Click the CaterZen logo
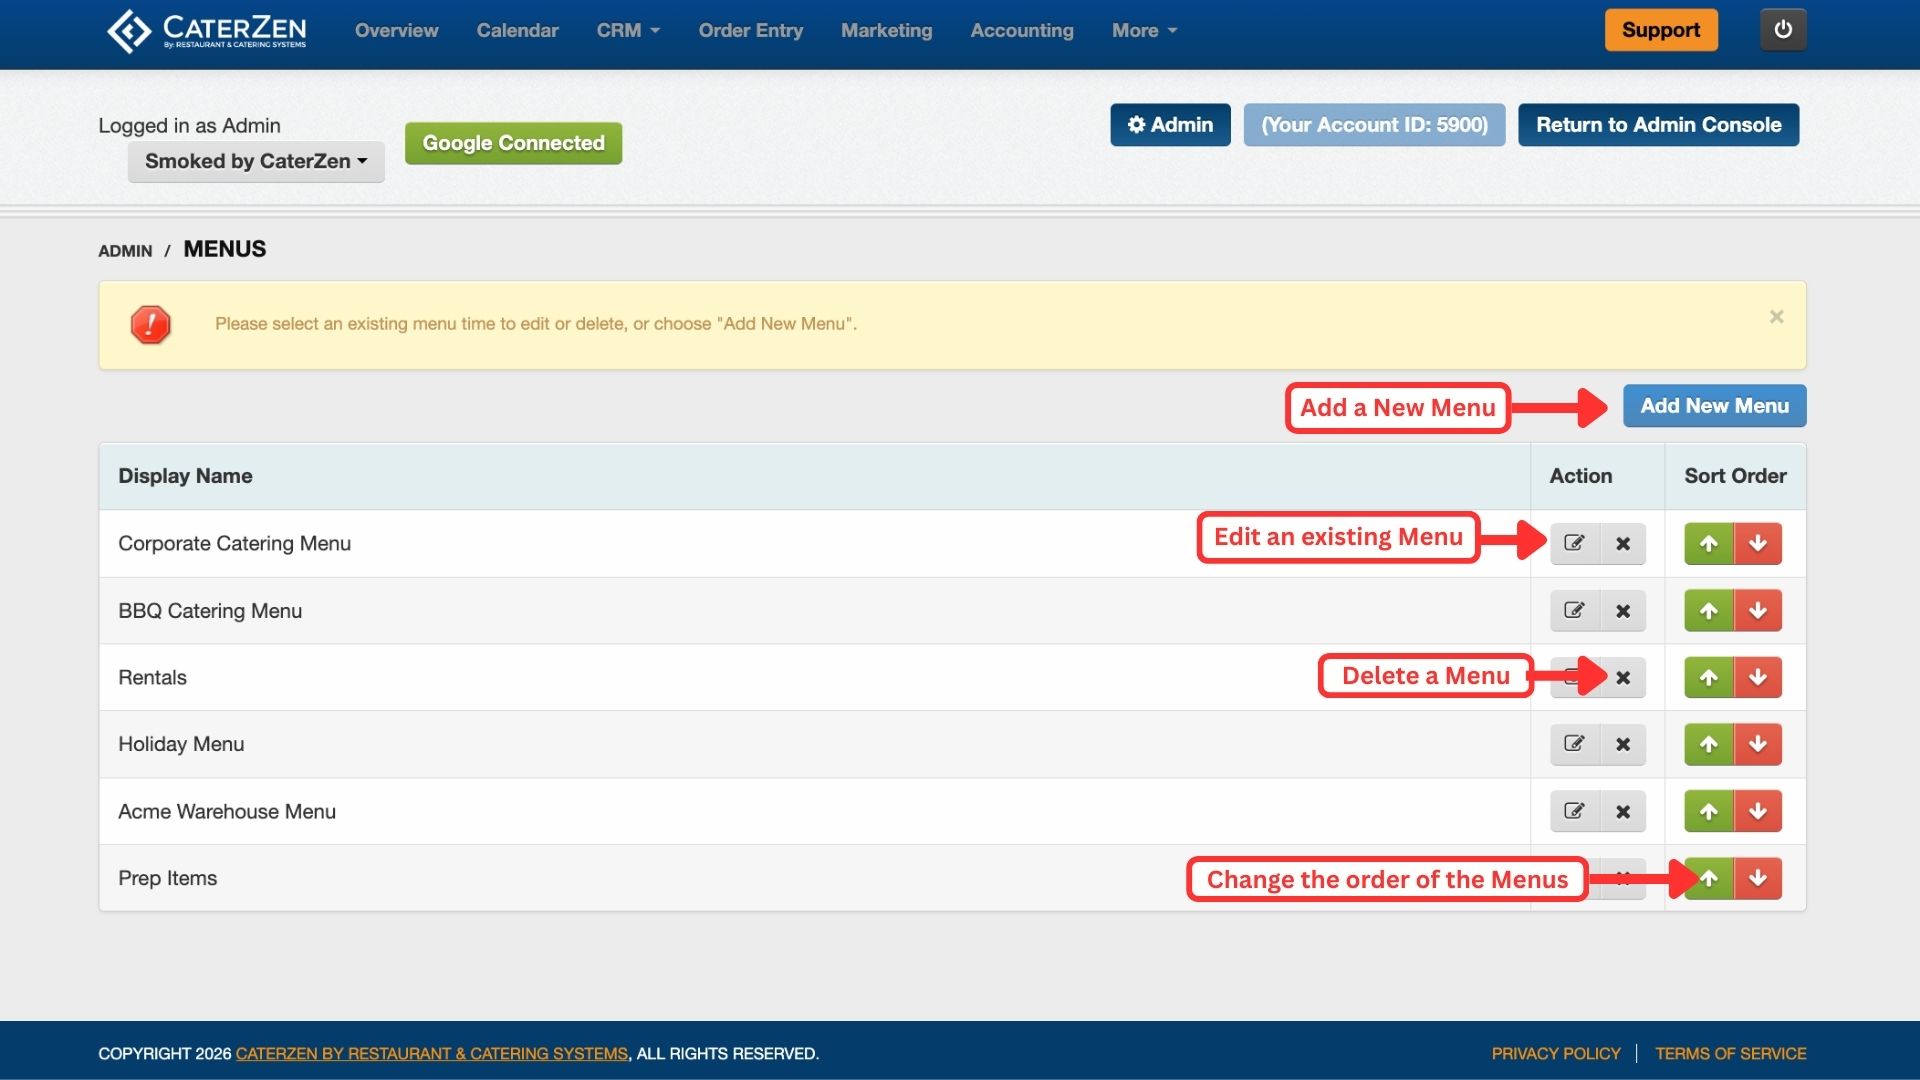The height and width of the screenshot is (1080, 1920). coord(207,30)
